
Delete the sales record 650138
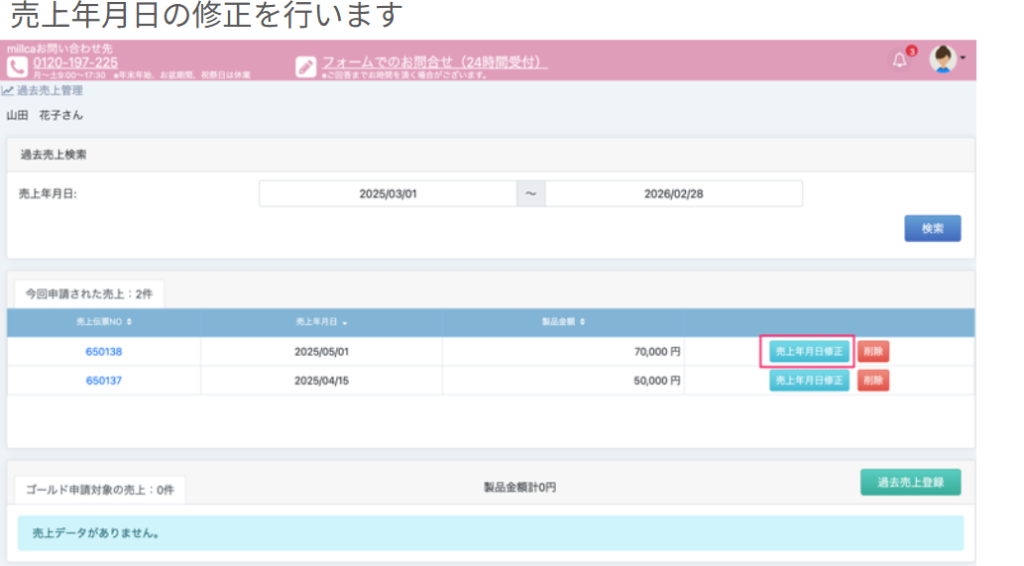coord(873,352)
